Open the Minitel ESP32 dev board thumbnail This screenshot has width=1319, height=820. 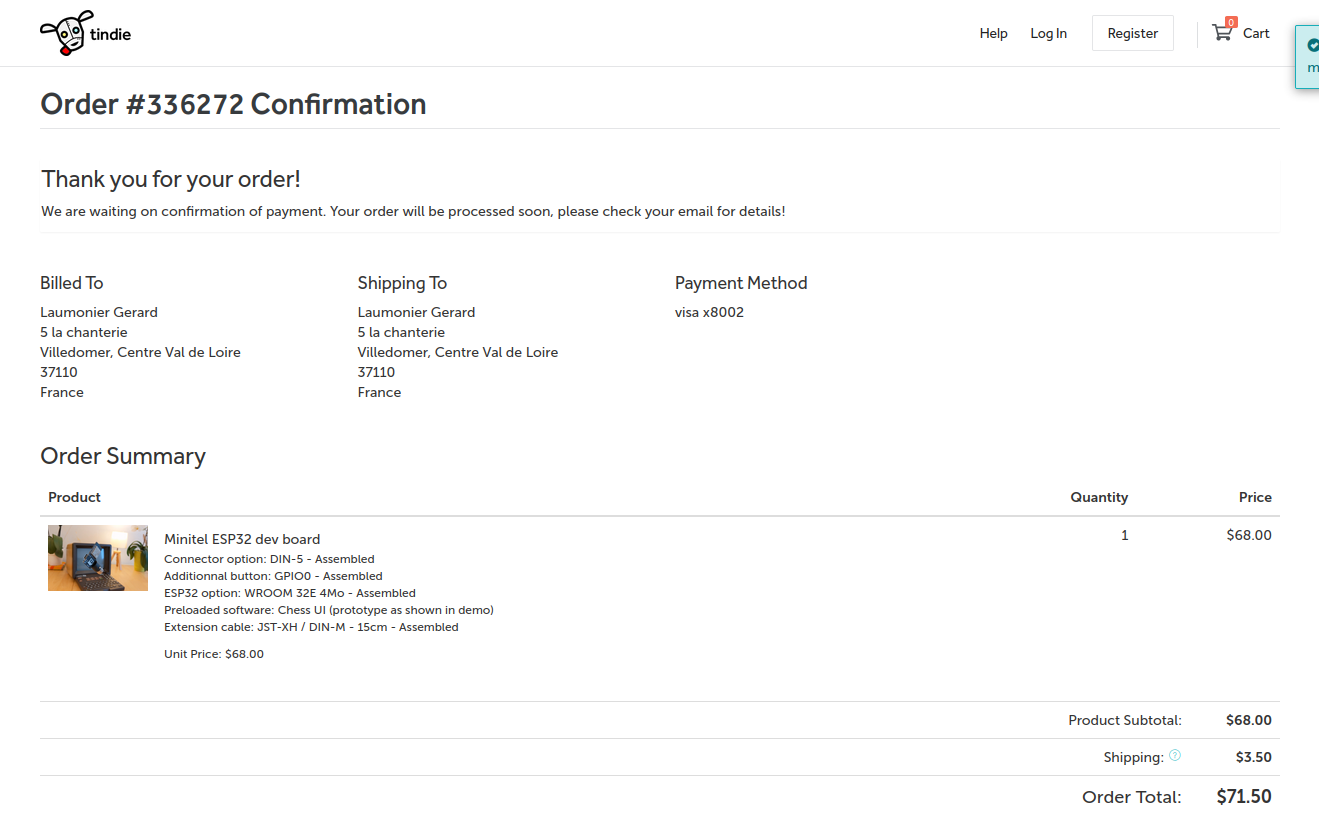(x=98, y=558)
